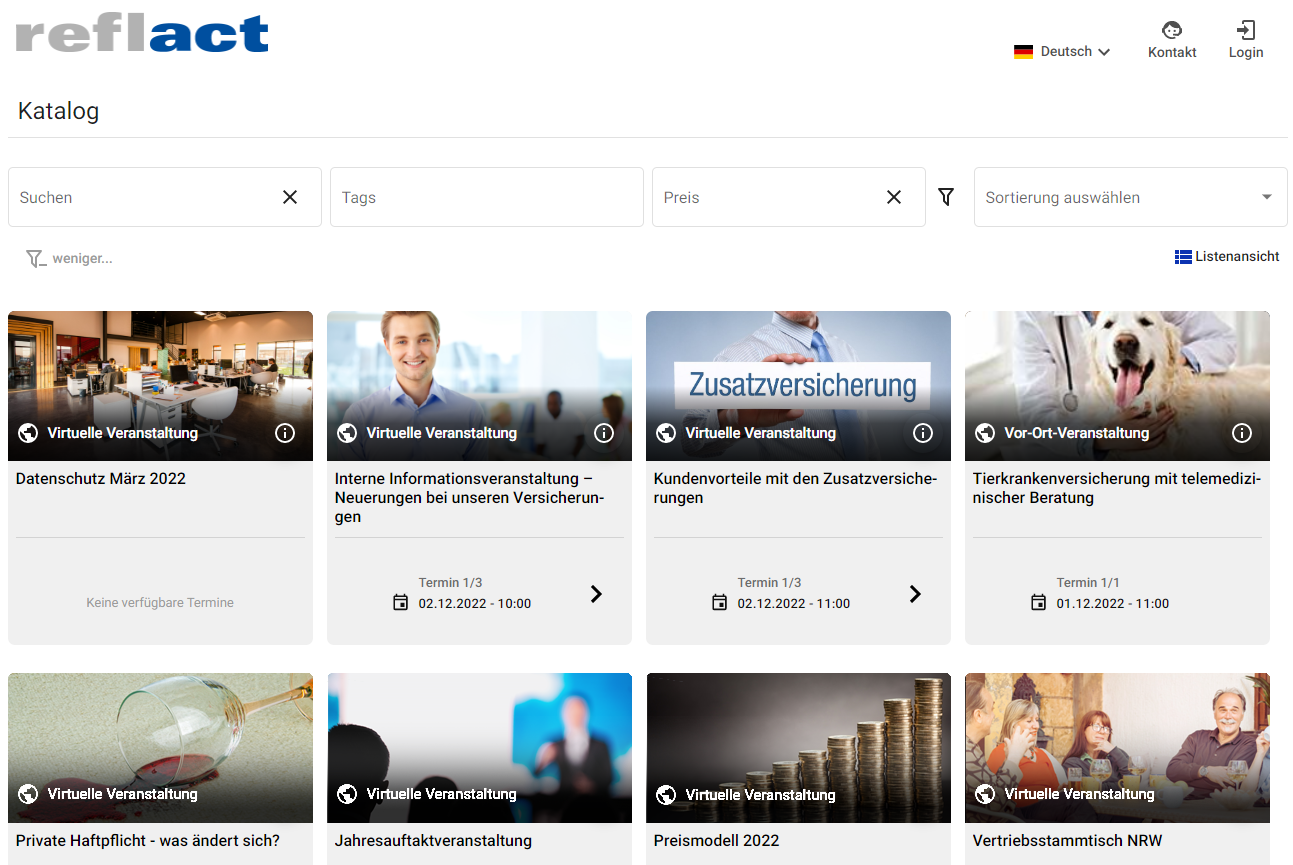The image size is (1293, 865).
Task: Open Vertriebsstammtisch NRW title
Action: point(1068,841)
